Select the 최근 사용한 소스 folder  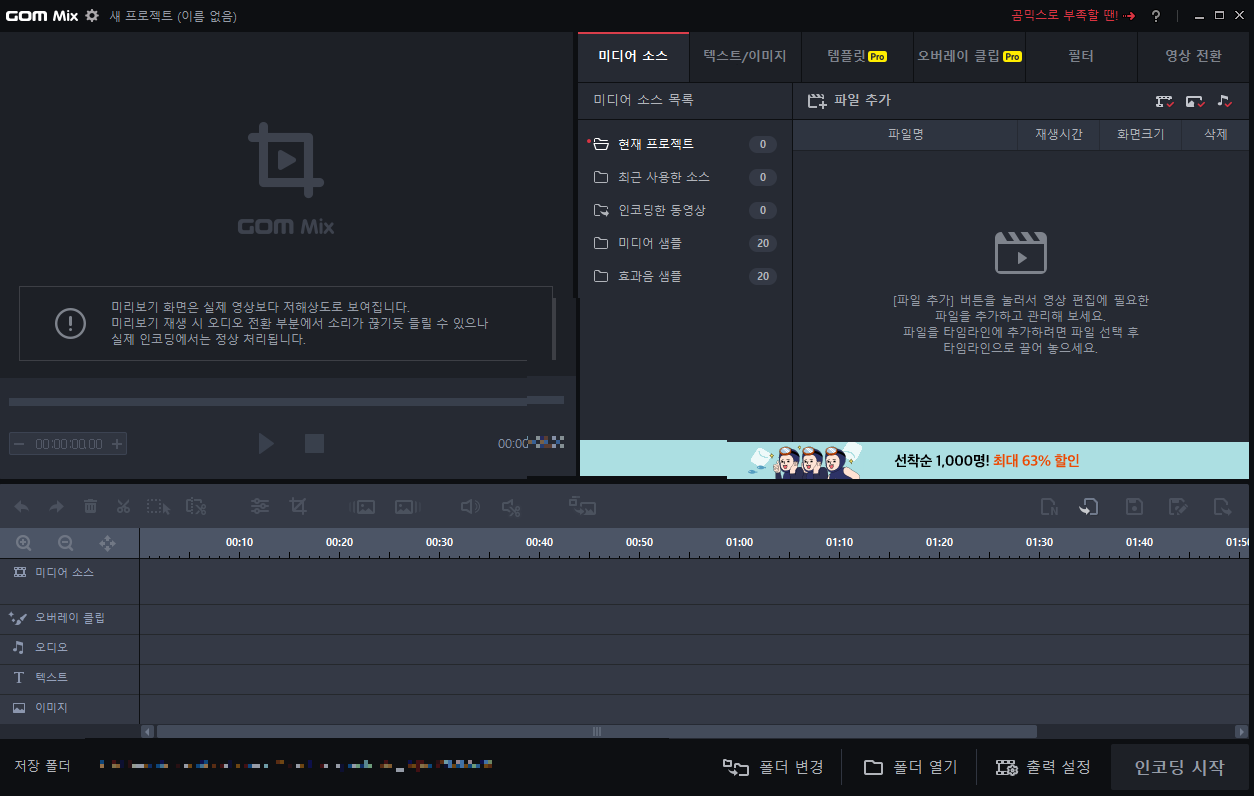coord(685,177)
